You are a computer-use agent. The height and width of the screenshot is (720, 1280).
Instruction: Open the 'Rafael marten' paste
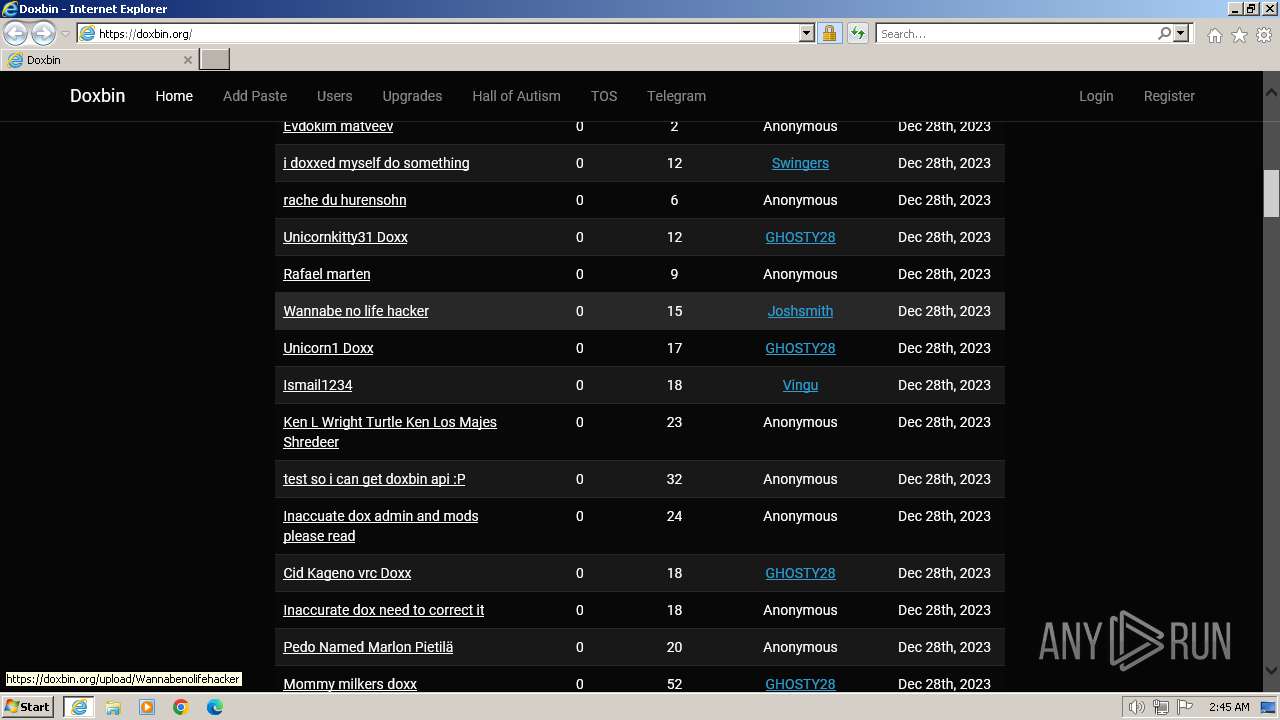click(x=327, y=274)
